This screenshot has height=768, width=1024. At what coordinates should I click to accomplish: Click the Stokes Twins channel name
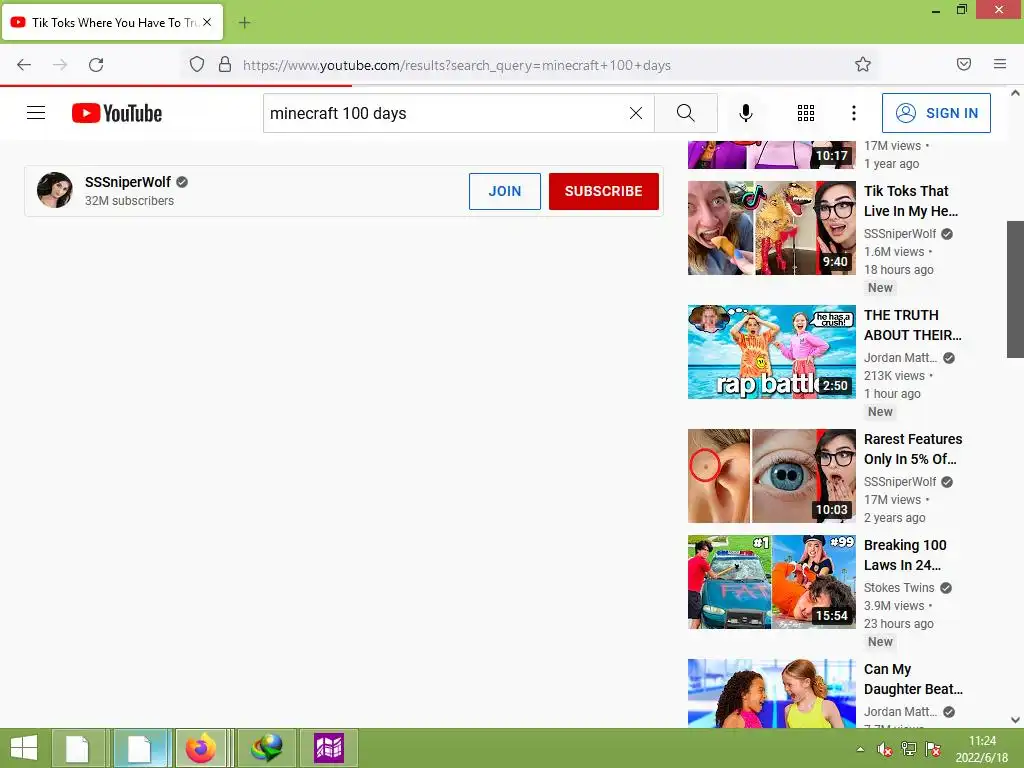[x=899, y=588]
